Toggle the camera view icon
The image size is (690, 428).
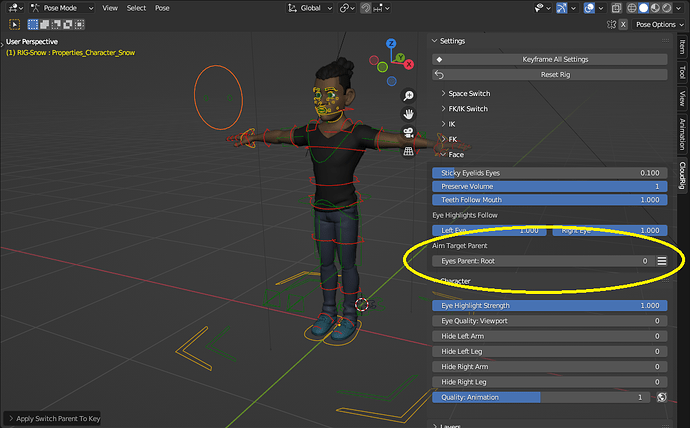[408, 132]
